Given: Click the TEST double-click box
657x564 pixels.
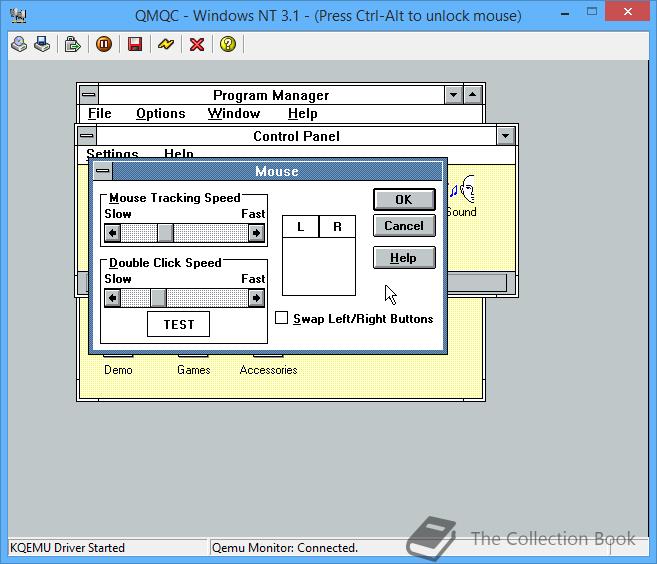Looking at the screenshot, I should 178,324.
